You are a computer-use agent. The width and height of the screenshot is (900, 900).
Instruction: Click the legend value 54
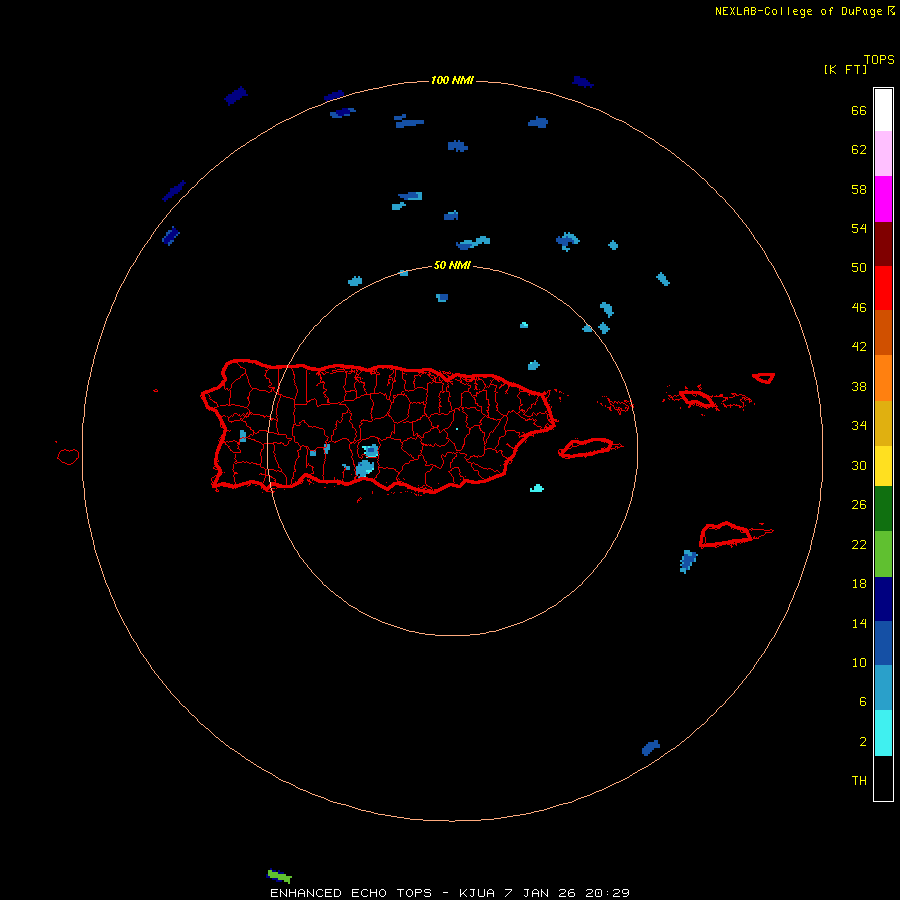coord(859,228)
